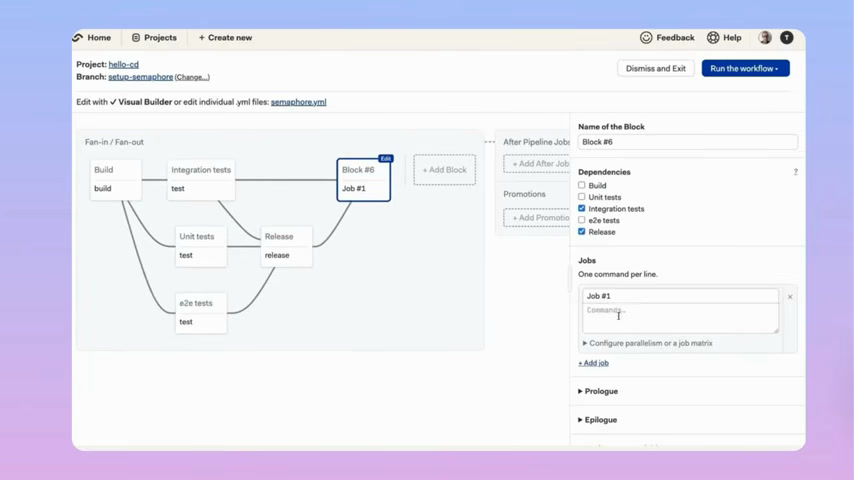Click the Feedback smiley icon
Screen dimensions: 854x480
(x=646, y=38)
